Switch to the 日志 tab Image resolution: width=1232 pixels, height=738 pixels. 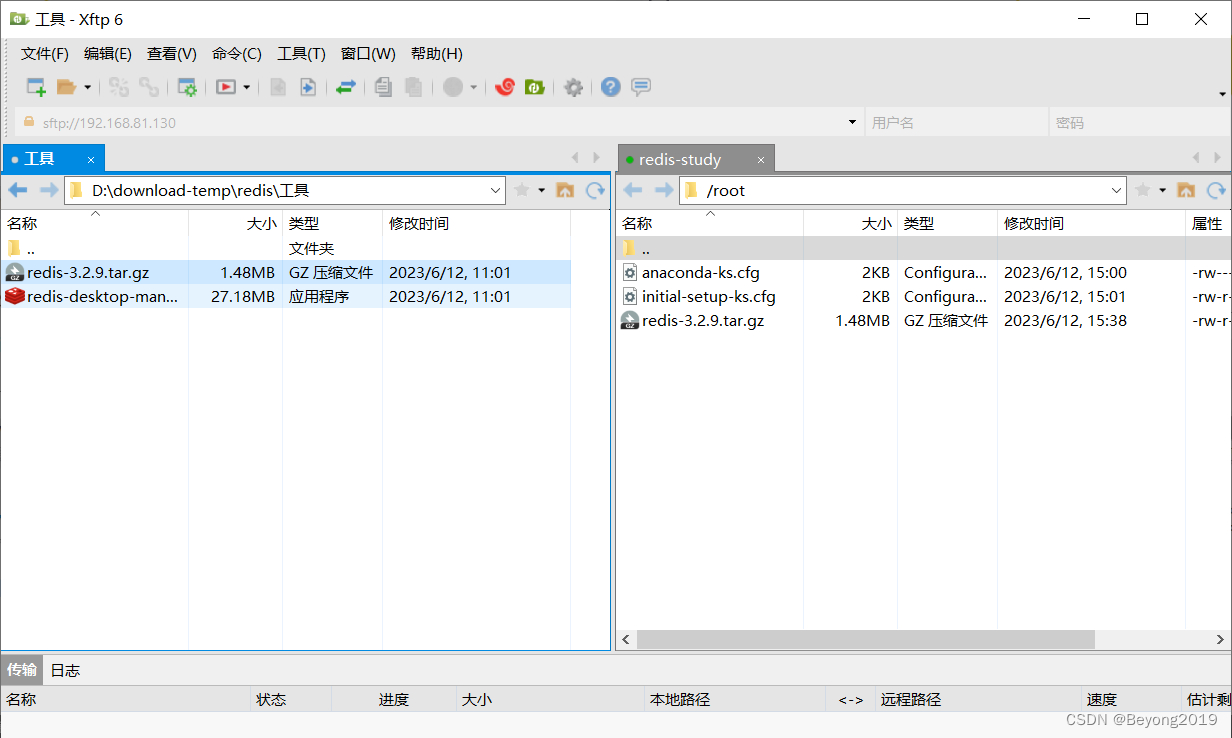[x=64, y=670]
